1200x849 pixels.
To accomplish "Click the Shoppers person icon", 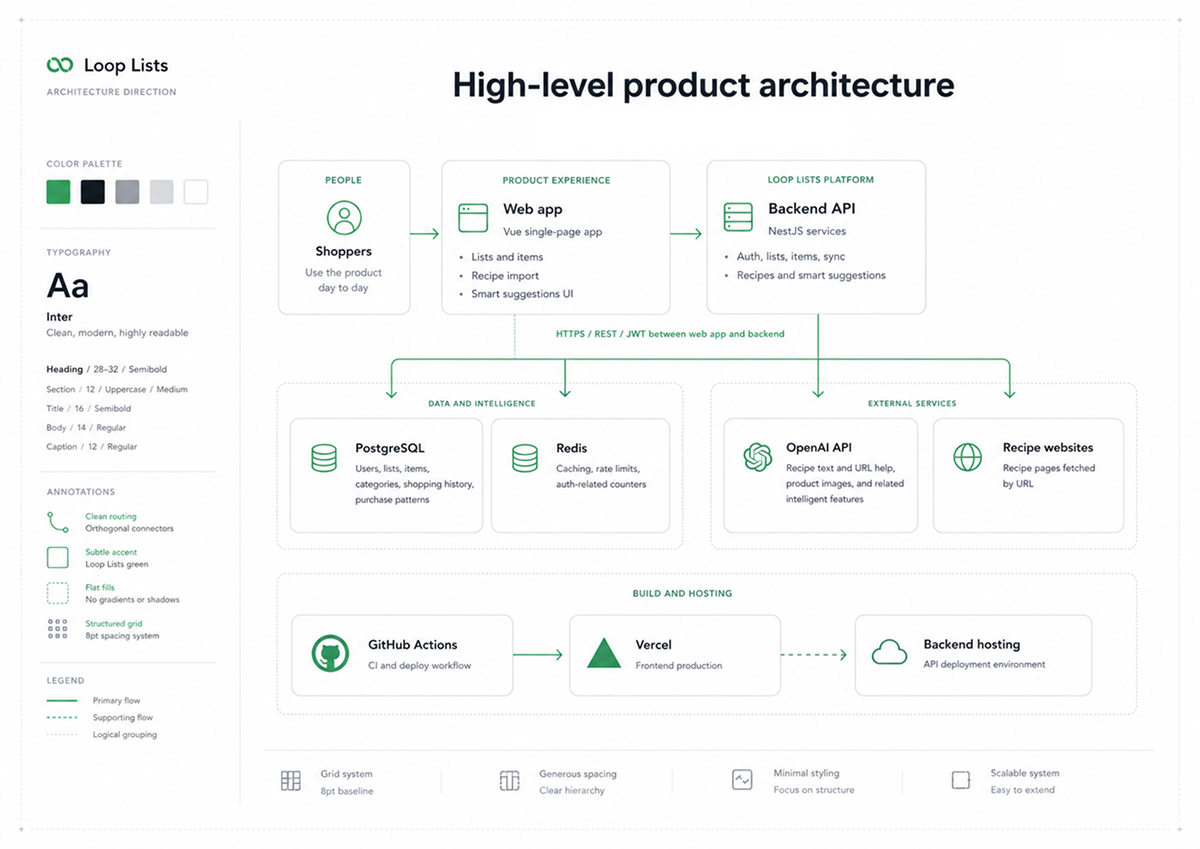I will click(x=344, y=218).
